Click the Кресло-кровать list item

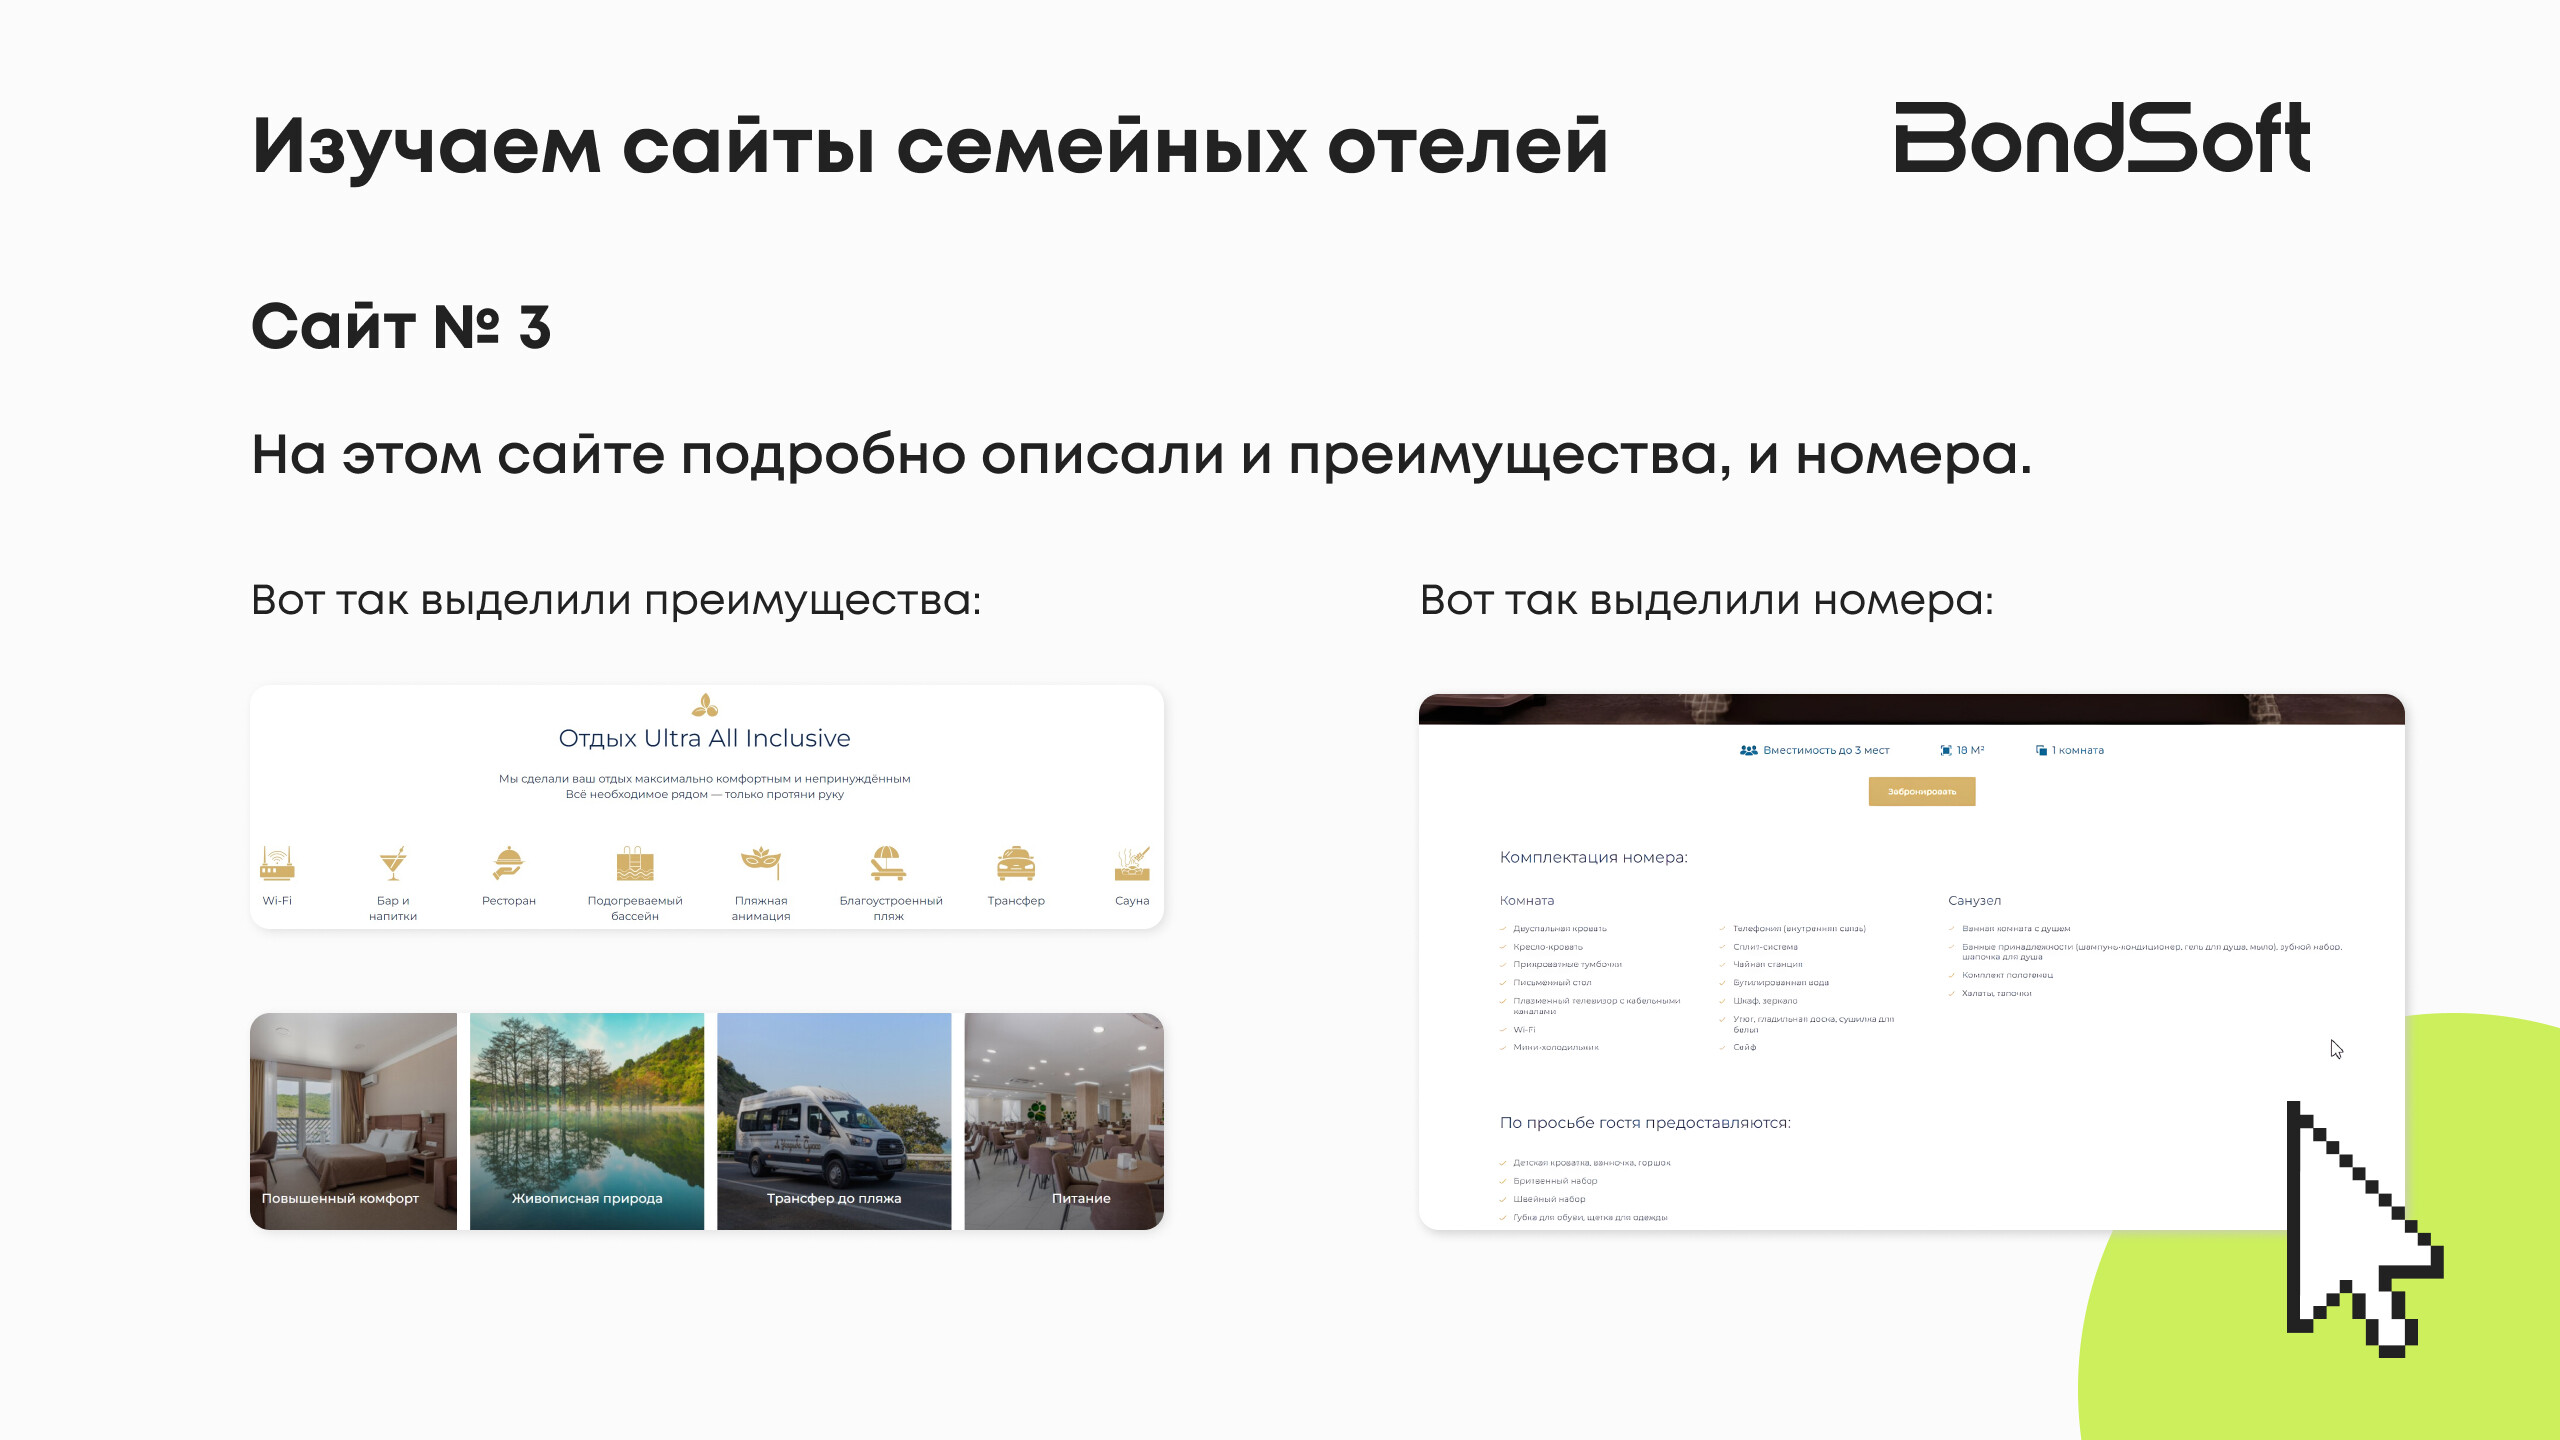(x=1548, y=947)
